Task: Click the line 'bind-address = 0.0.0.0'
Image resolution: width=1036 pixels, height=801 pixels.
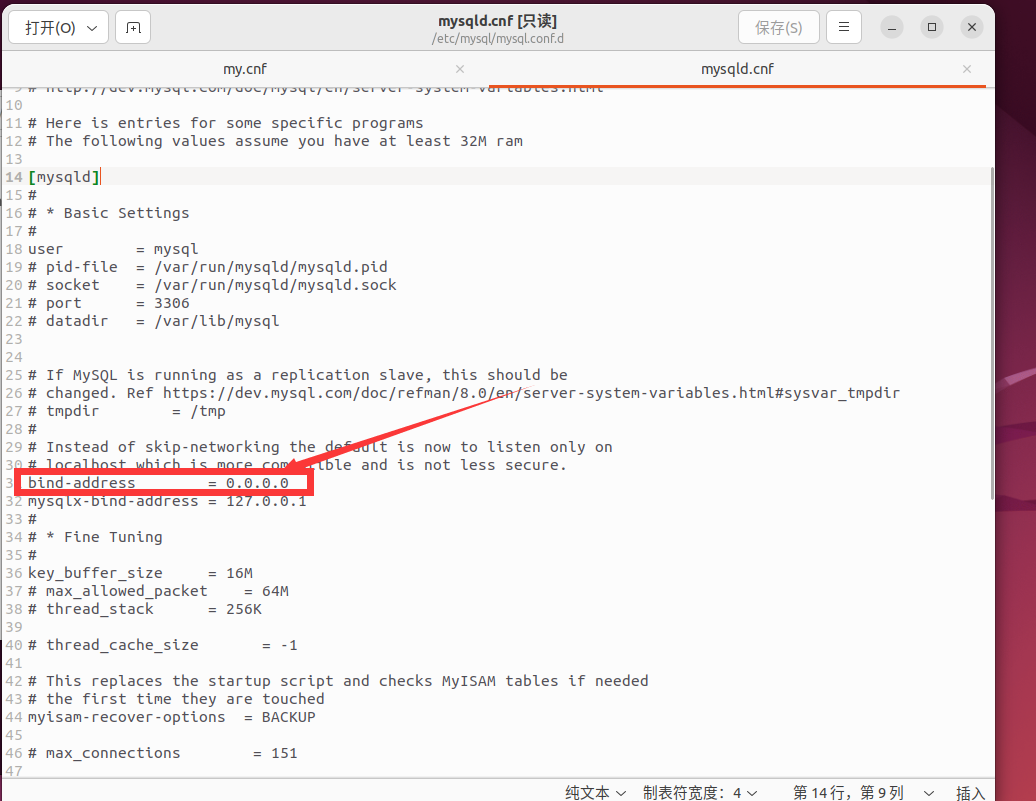Action: [158, 483]
